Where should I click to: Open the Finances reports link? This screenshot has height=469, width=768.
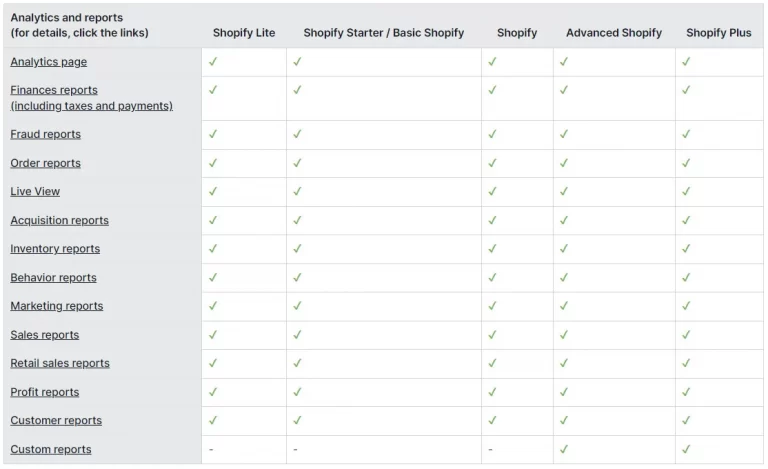91,98
